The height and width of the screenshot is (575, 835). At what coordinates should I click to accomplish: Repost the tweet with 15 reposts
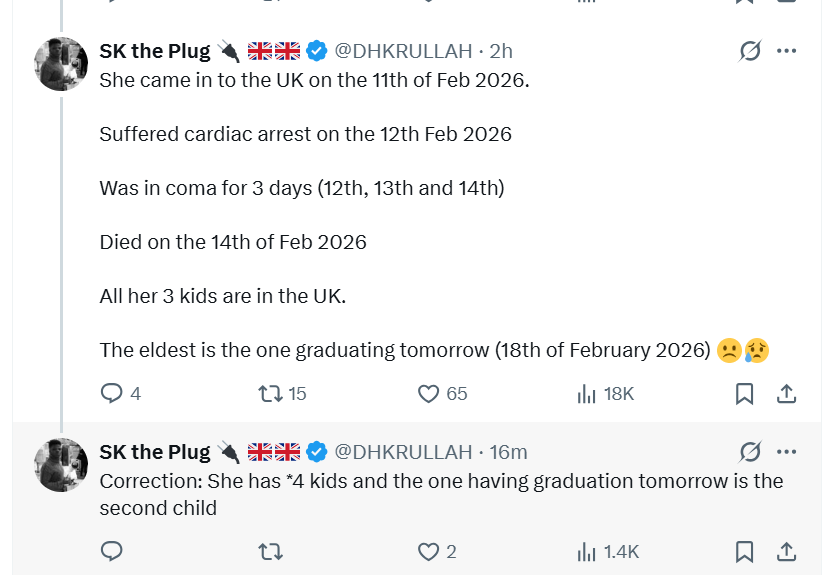point(270,394)
